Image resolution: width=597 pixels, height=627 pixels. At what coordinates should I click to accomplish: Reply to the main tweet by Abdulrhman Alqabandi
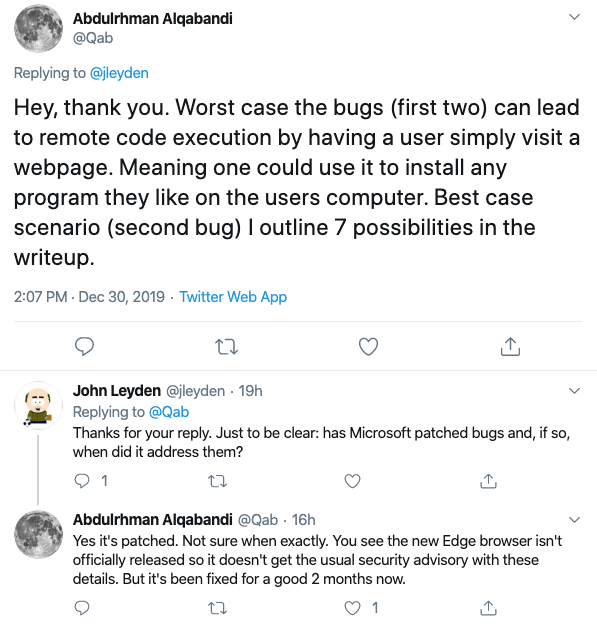coord(84,346)
